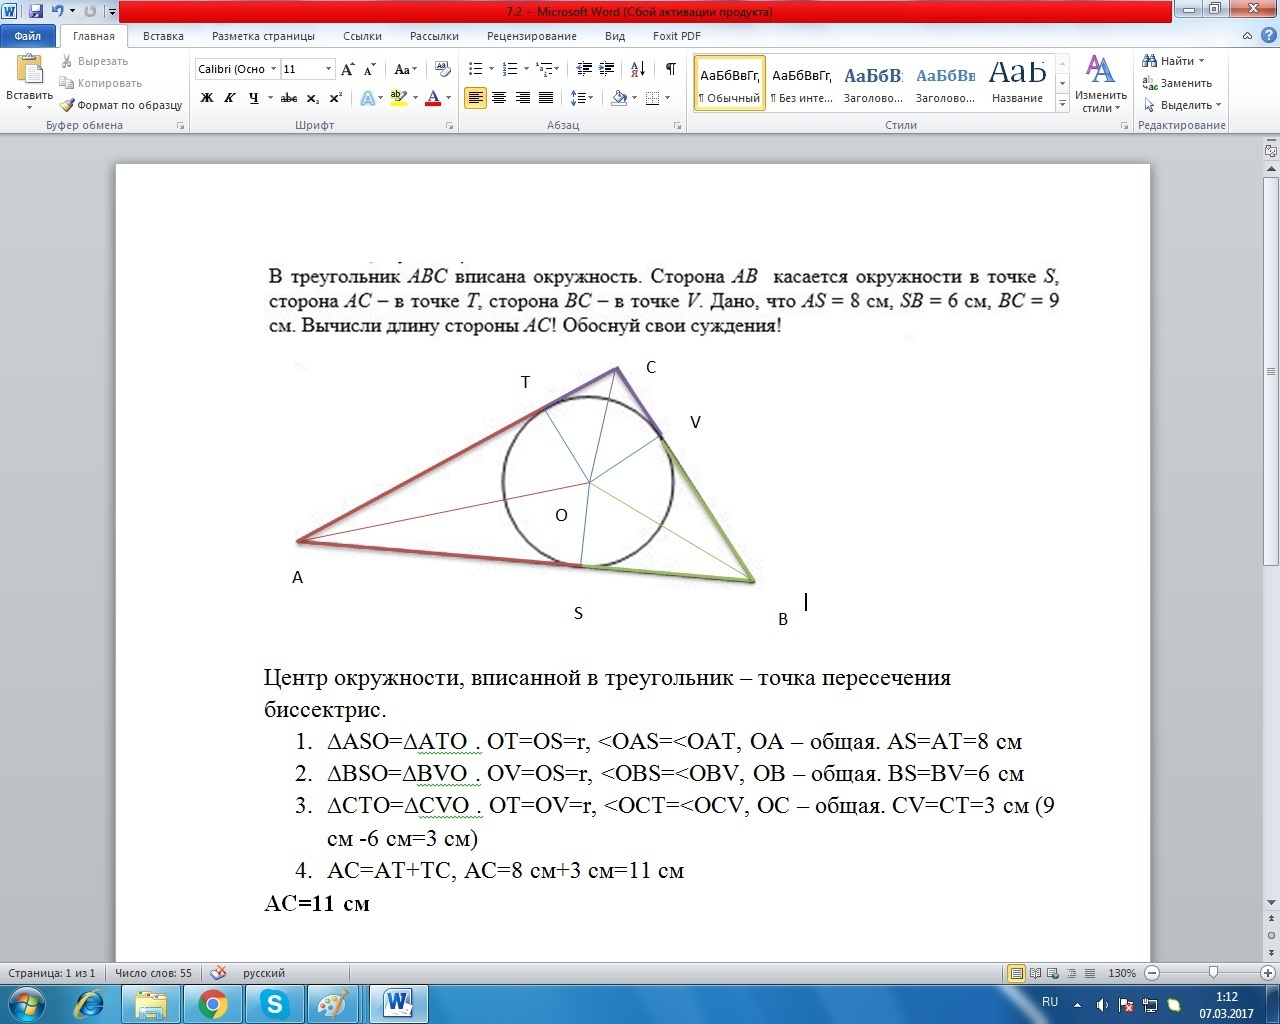Open Change Styles (Изменить стили)
This screenshot has width=1280, height=1024.
click(x=1100, y=84)
